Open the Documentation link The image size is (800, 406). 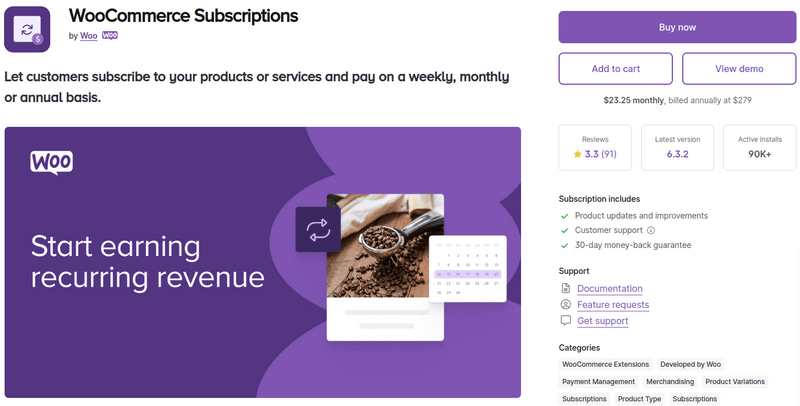tap(610, 288)
